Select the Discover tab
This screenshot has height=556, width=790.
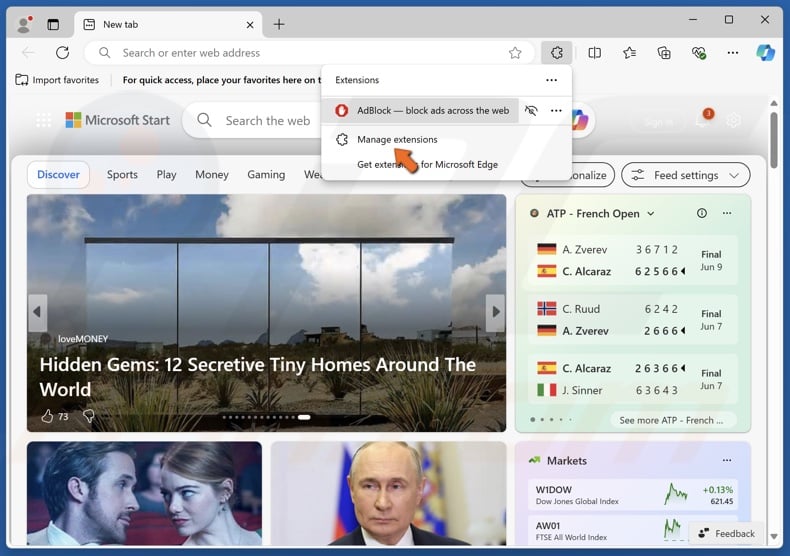[58, 175]
